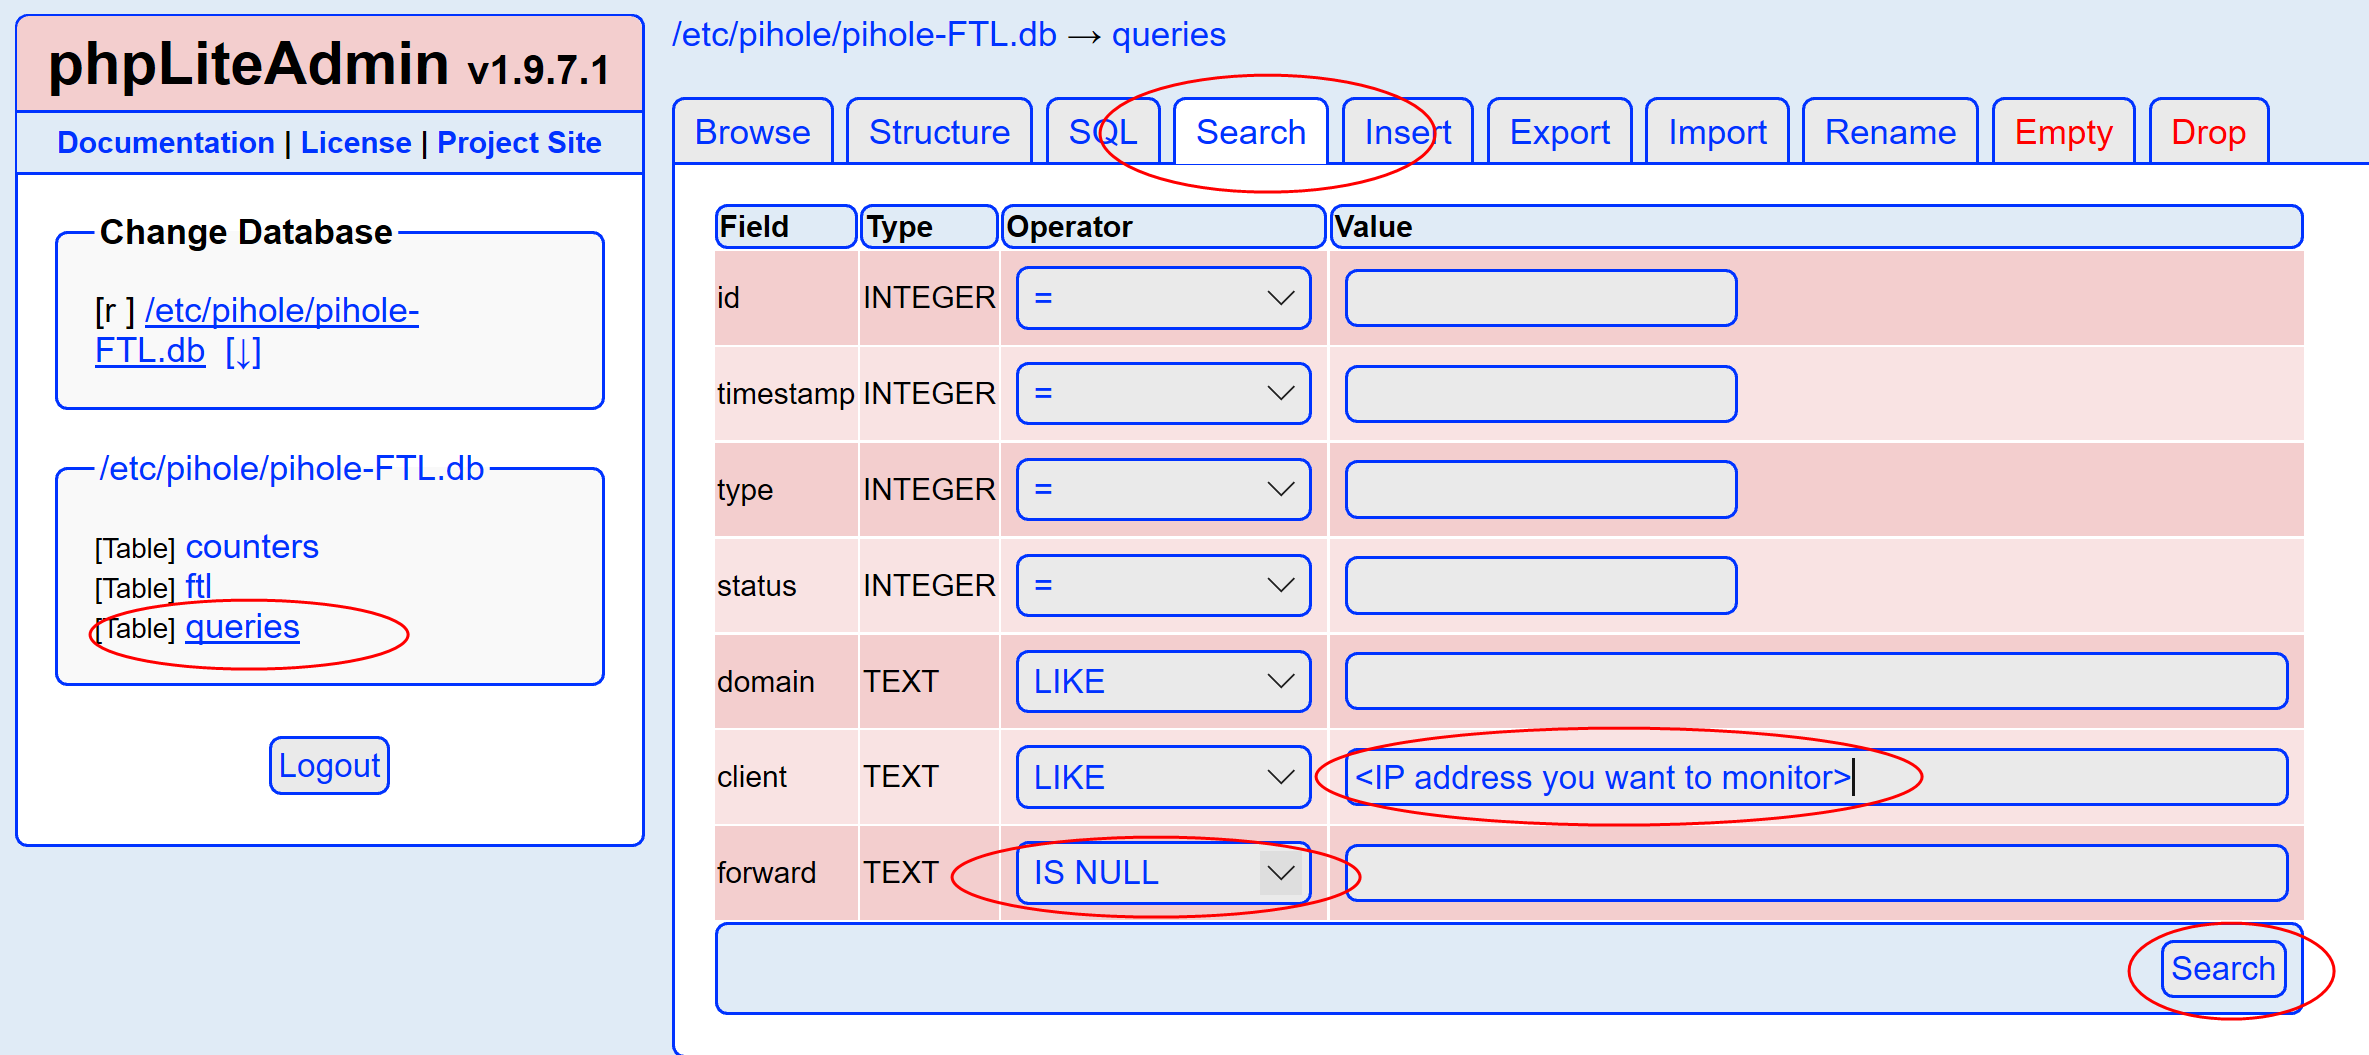Click the client value input field

click(x=1816, y=777)
